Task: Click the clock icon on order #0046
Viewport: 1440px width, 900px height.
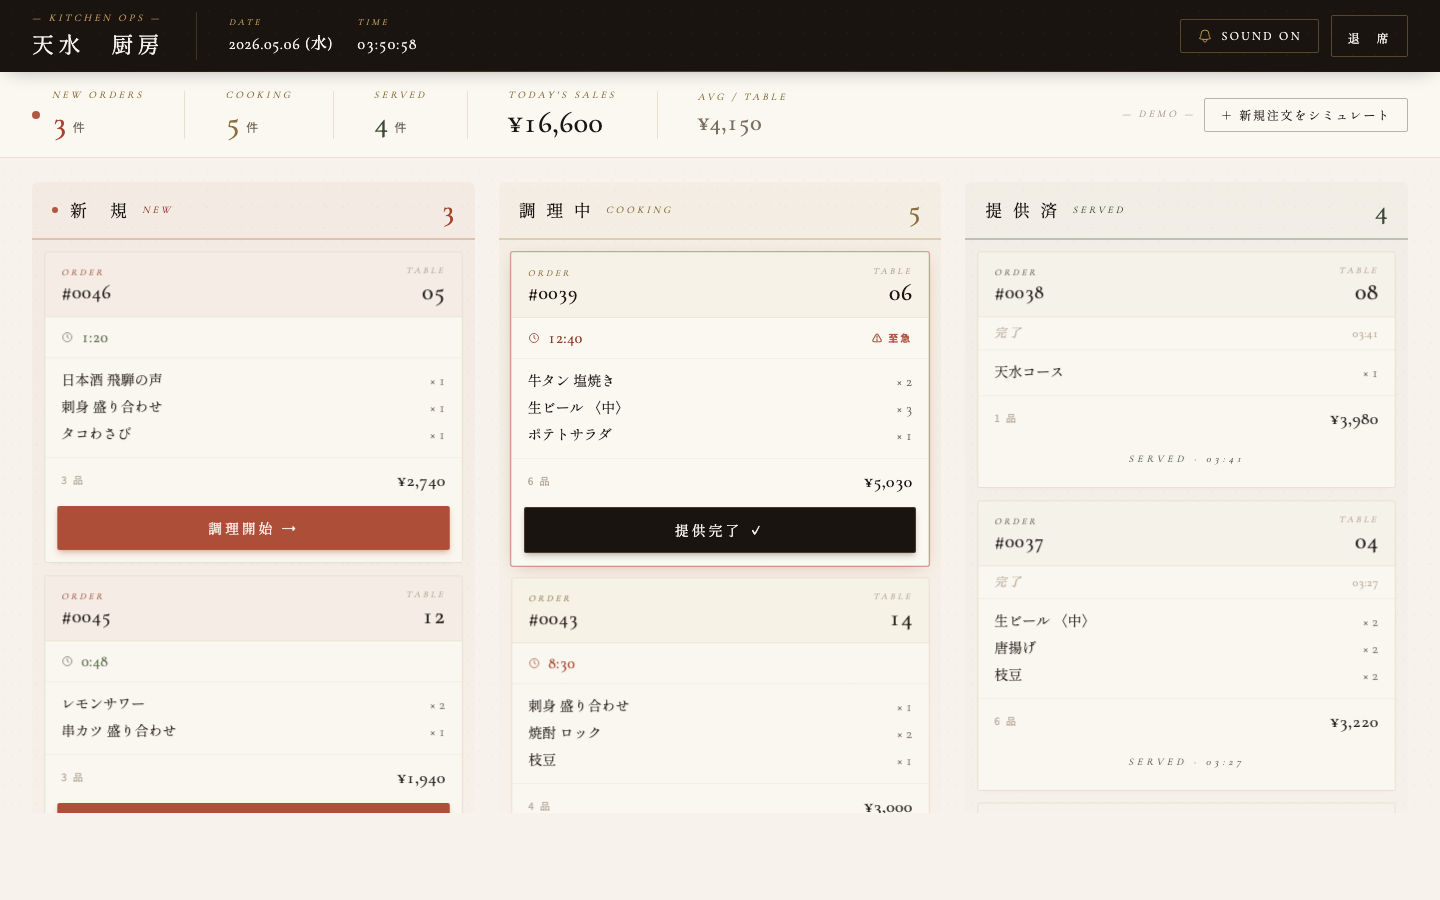Action: pyautogui.click(x=67, y=338)
